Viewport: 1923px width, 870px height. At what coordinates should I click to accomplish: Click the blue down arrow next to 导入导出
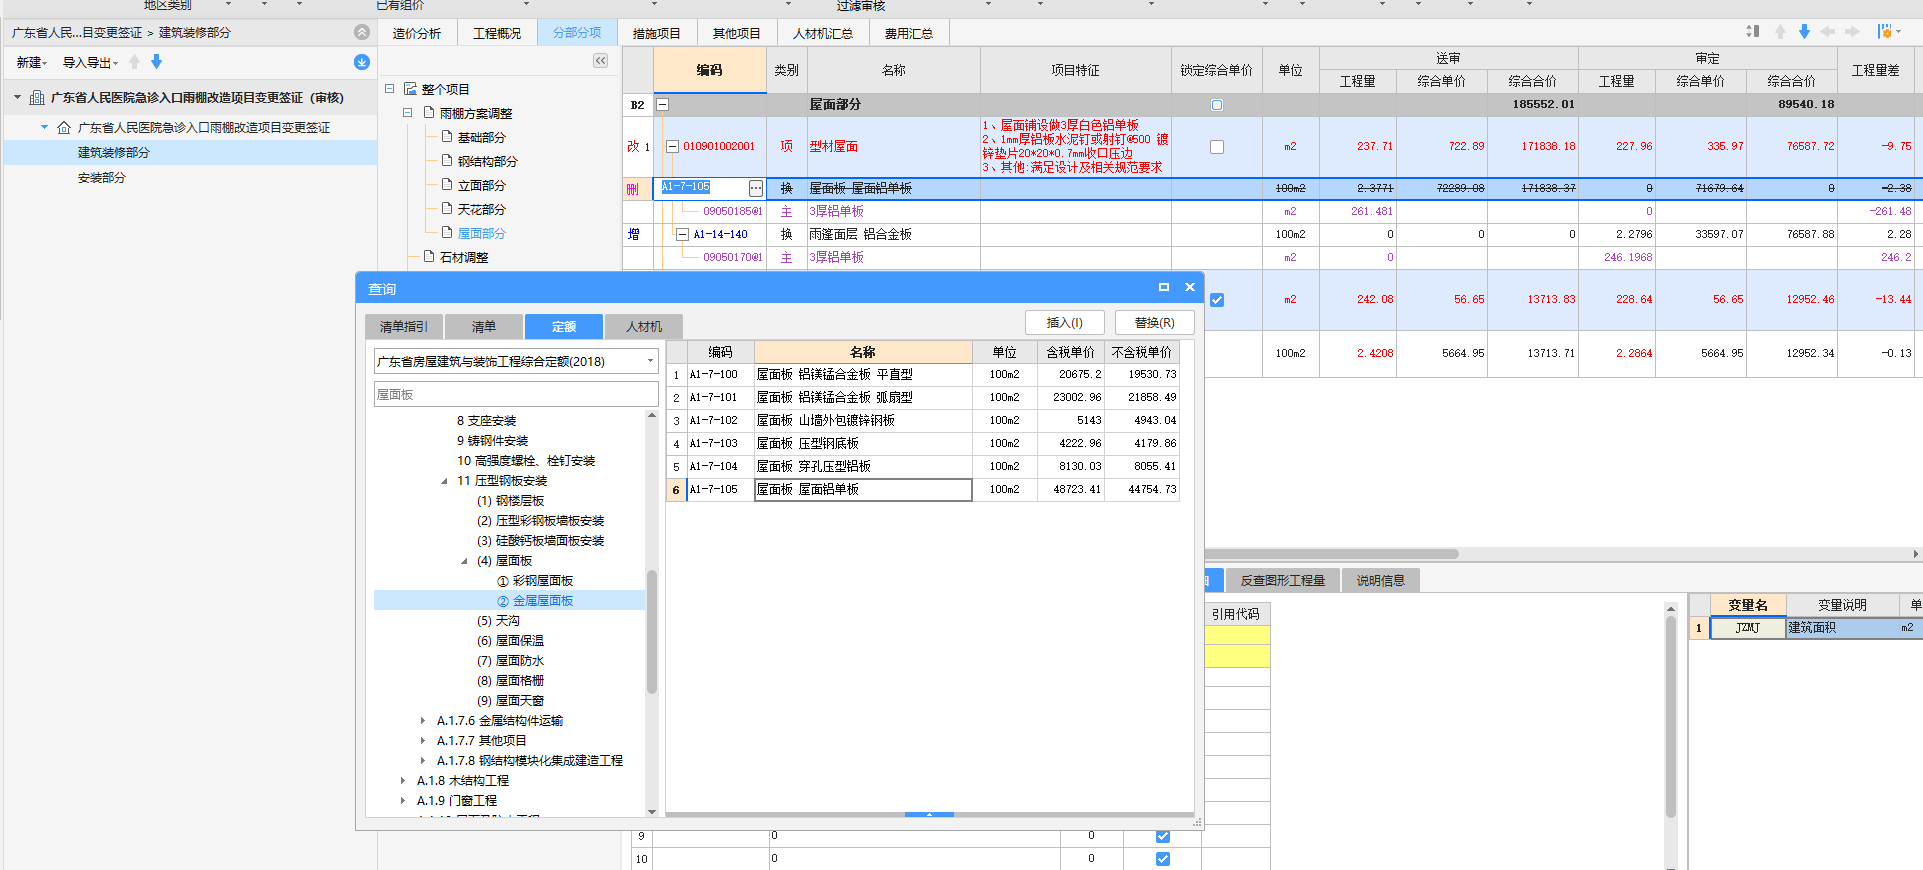pos(156,62)
